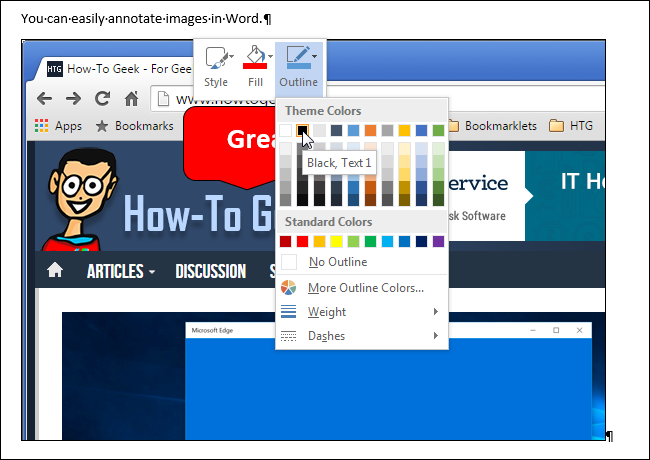Click the Outline pen icon
This screenshot has width=650, height=460.
pos(298,57)
